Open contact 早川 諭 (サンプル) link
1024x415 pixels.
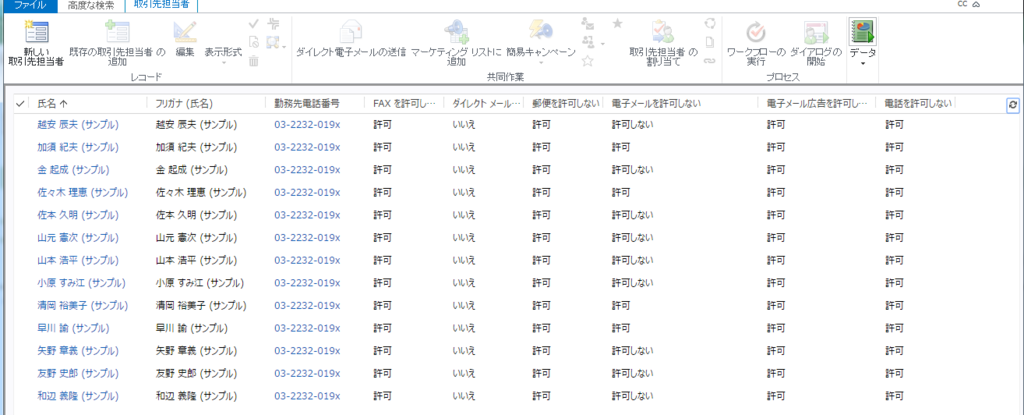[73, 328]
